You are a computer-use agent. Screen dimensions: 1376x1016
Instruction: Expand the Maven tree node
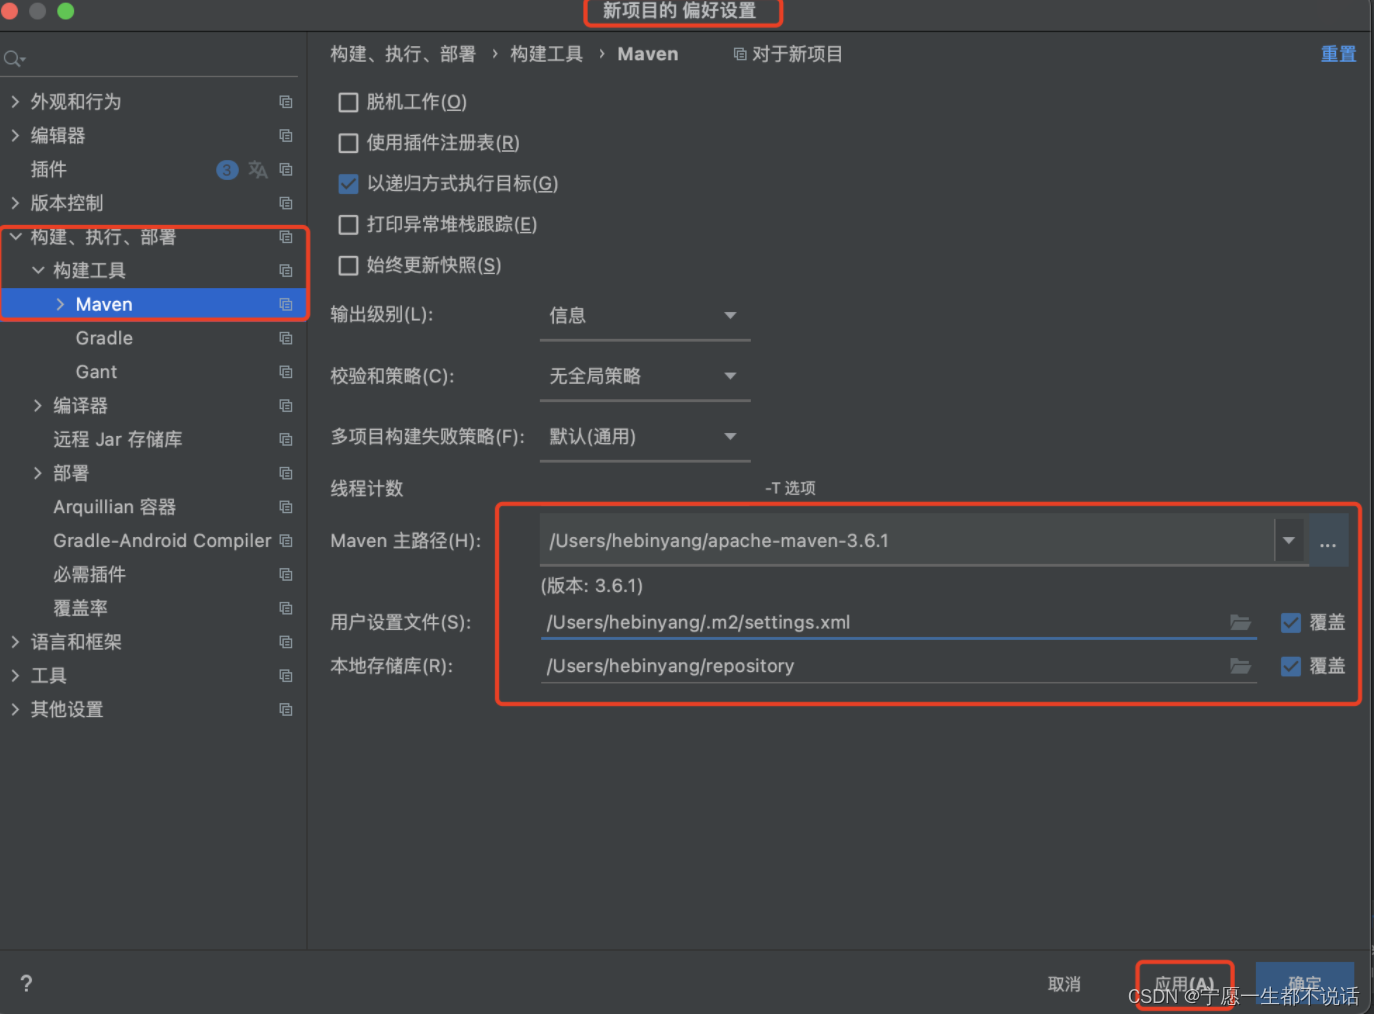tap(60, 305)
